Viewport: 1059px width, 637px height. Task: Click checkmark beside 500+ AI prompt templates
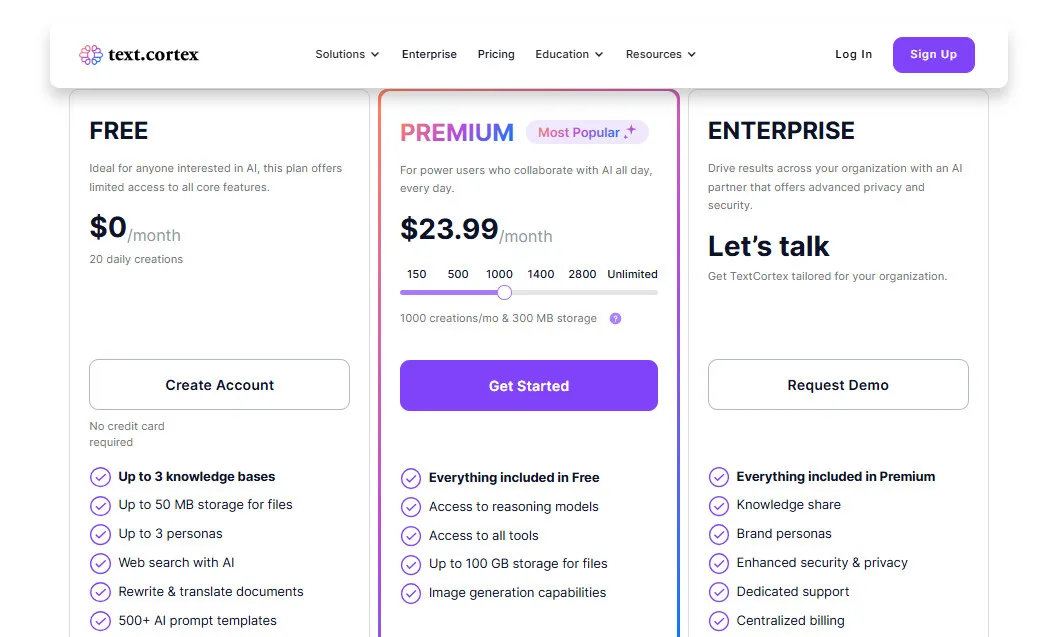click(x=100, y=621)
